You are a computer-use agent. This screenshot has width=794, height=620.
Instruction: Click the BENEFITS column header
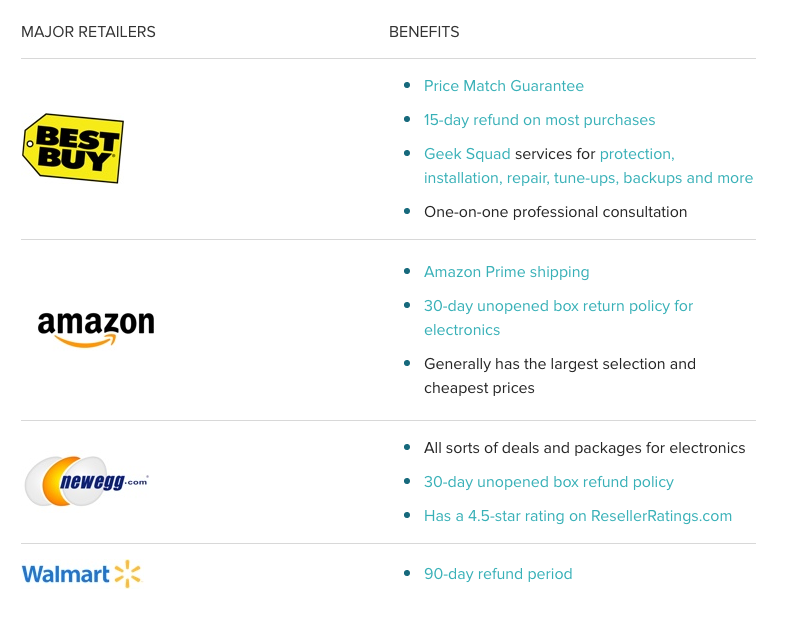(x=424, y=32)
